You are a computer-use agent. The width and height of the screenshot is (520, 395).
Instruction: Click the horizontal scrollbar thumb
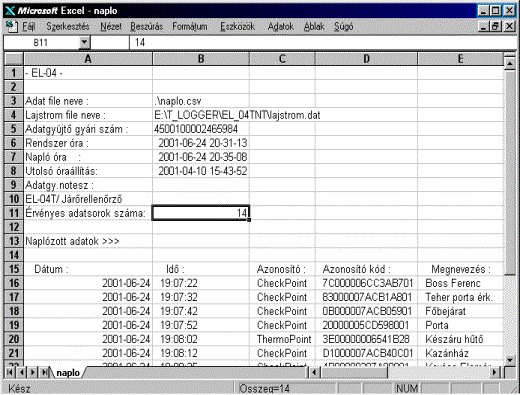coord(354,372)
